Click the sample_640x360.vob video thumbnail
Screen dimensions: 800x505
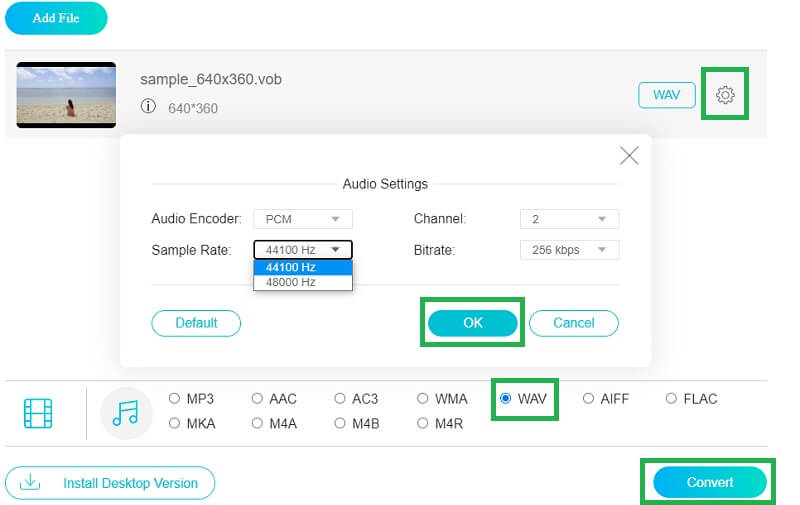[66, 95]
